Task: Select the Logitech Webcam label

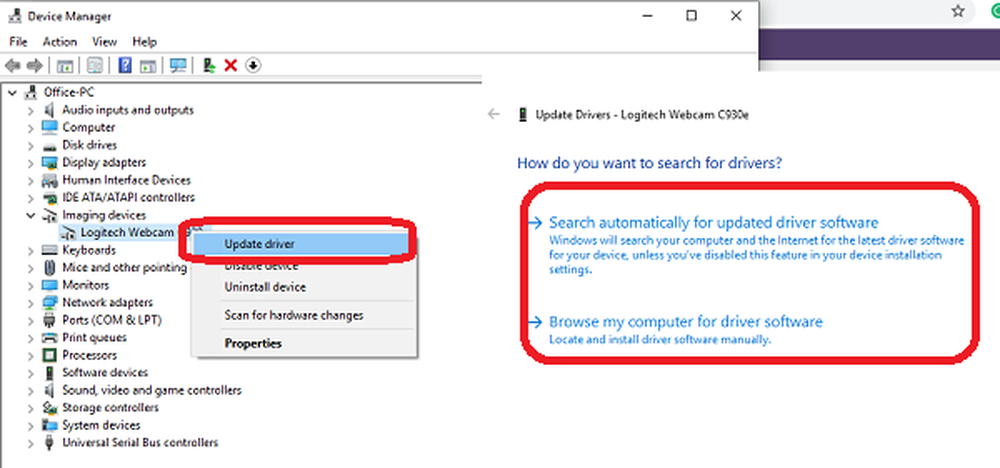Action: [127, 233]
